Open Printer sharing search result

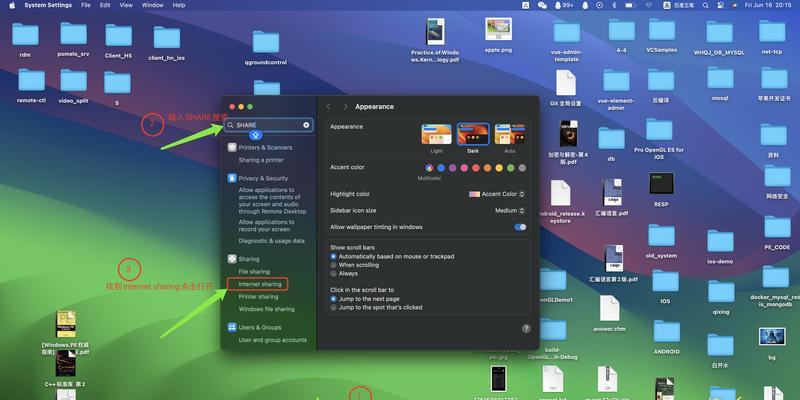[258, 296]
